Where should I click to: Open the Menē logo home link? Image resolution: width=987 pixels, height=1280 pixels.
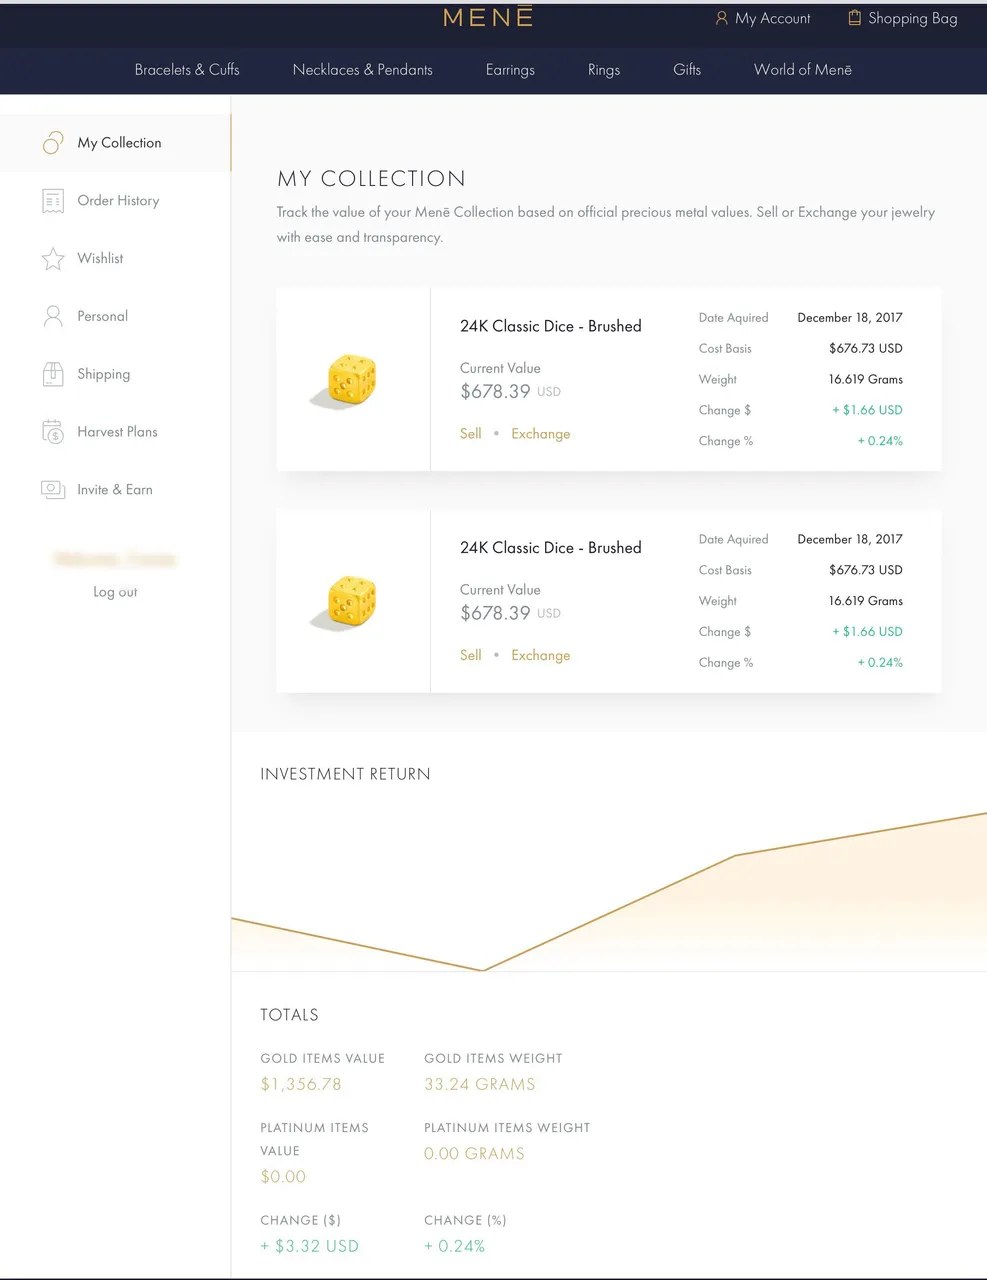coord(488,17)
